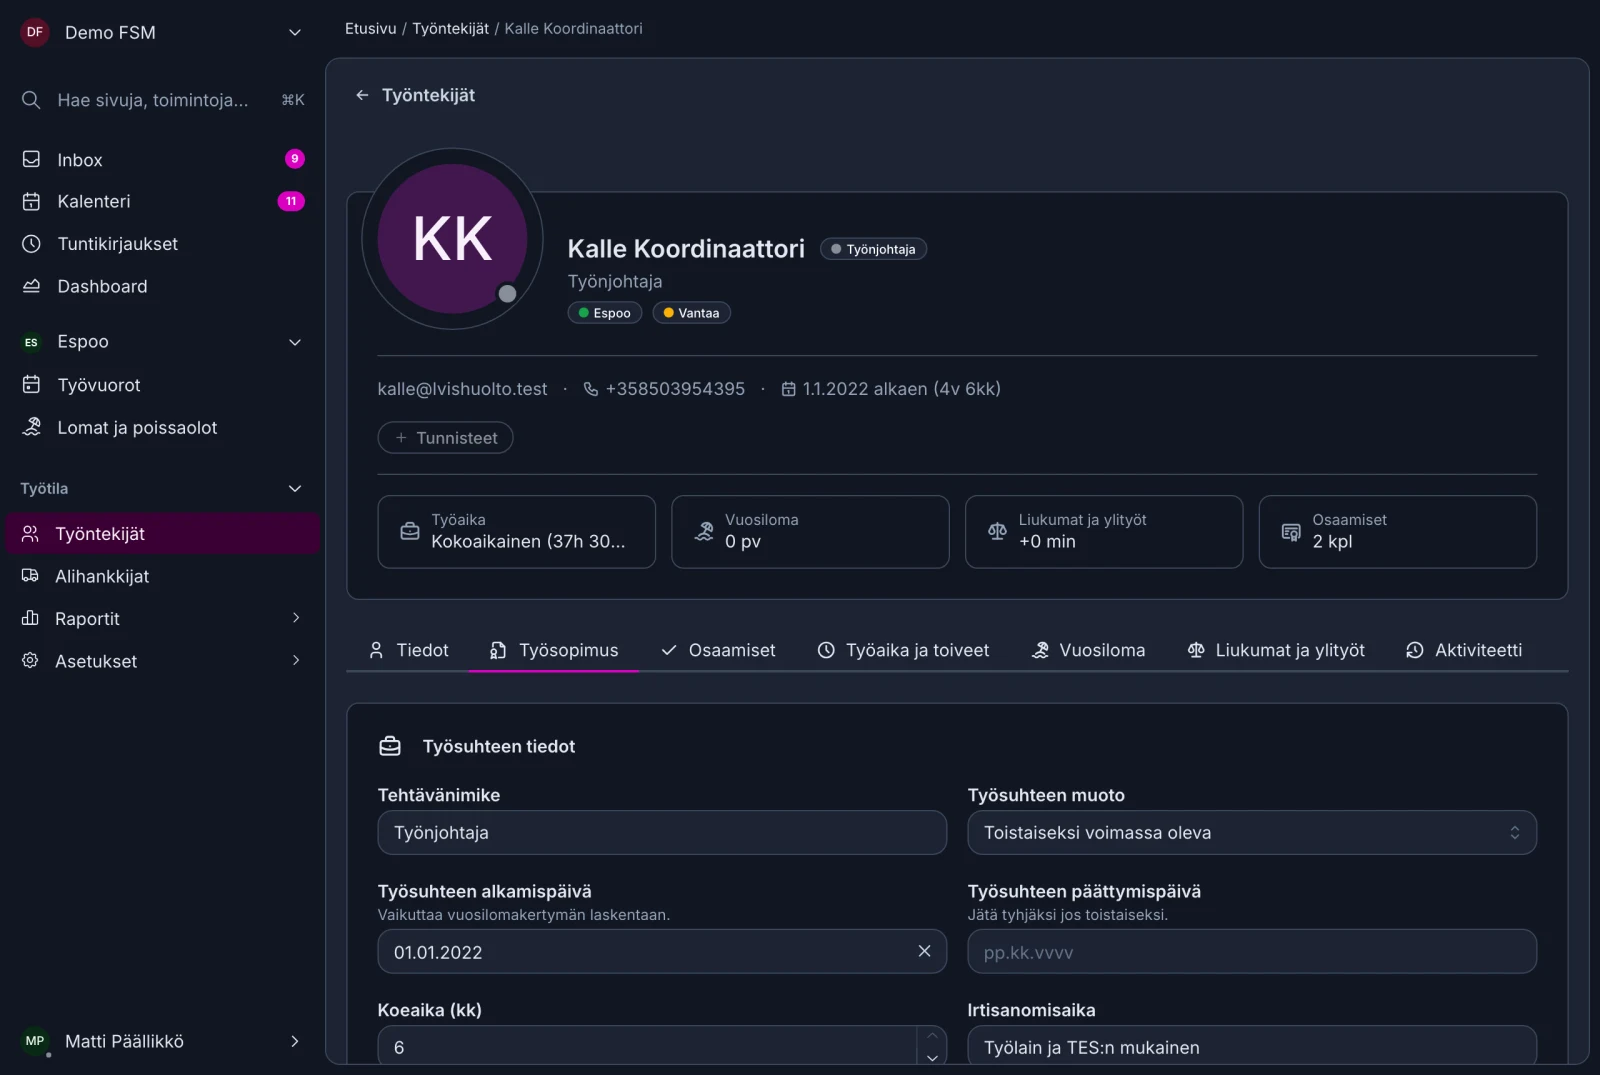Collapse the Työtila section chevron

click(295, 489)
